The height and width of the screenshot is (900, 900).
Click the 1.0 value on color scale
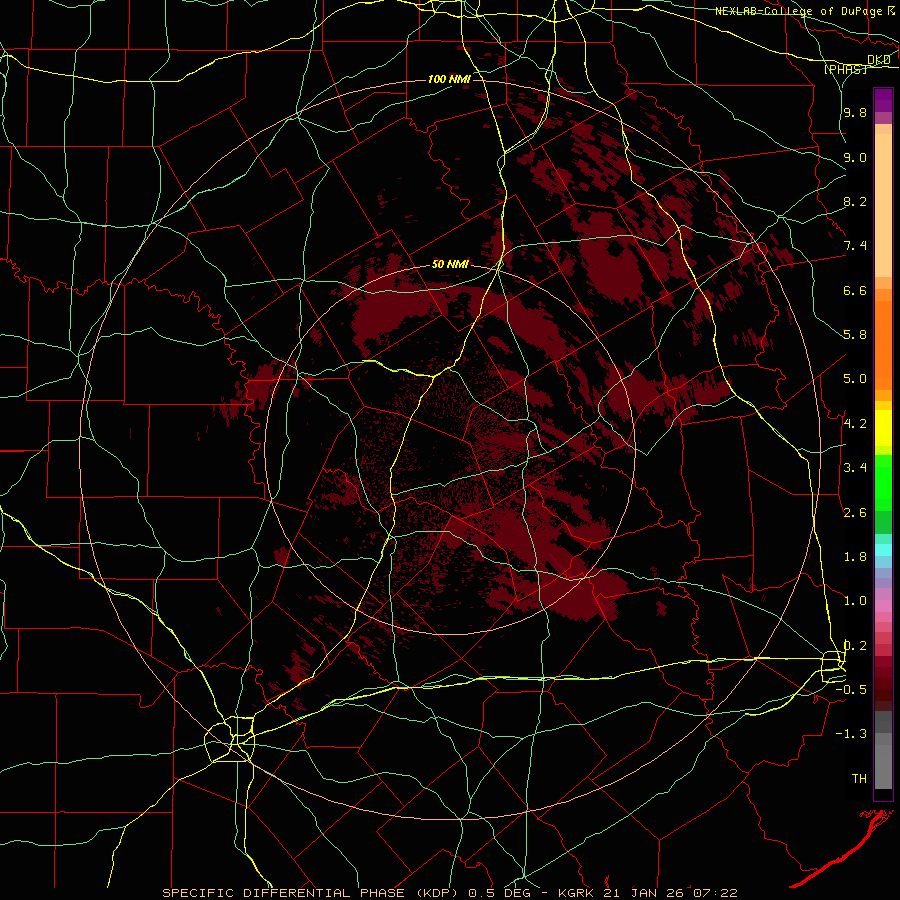click(x=855, y=601)
